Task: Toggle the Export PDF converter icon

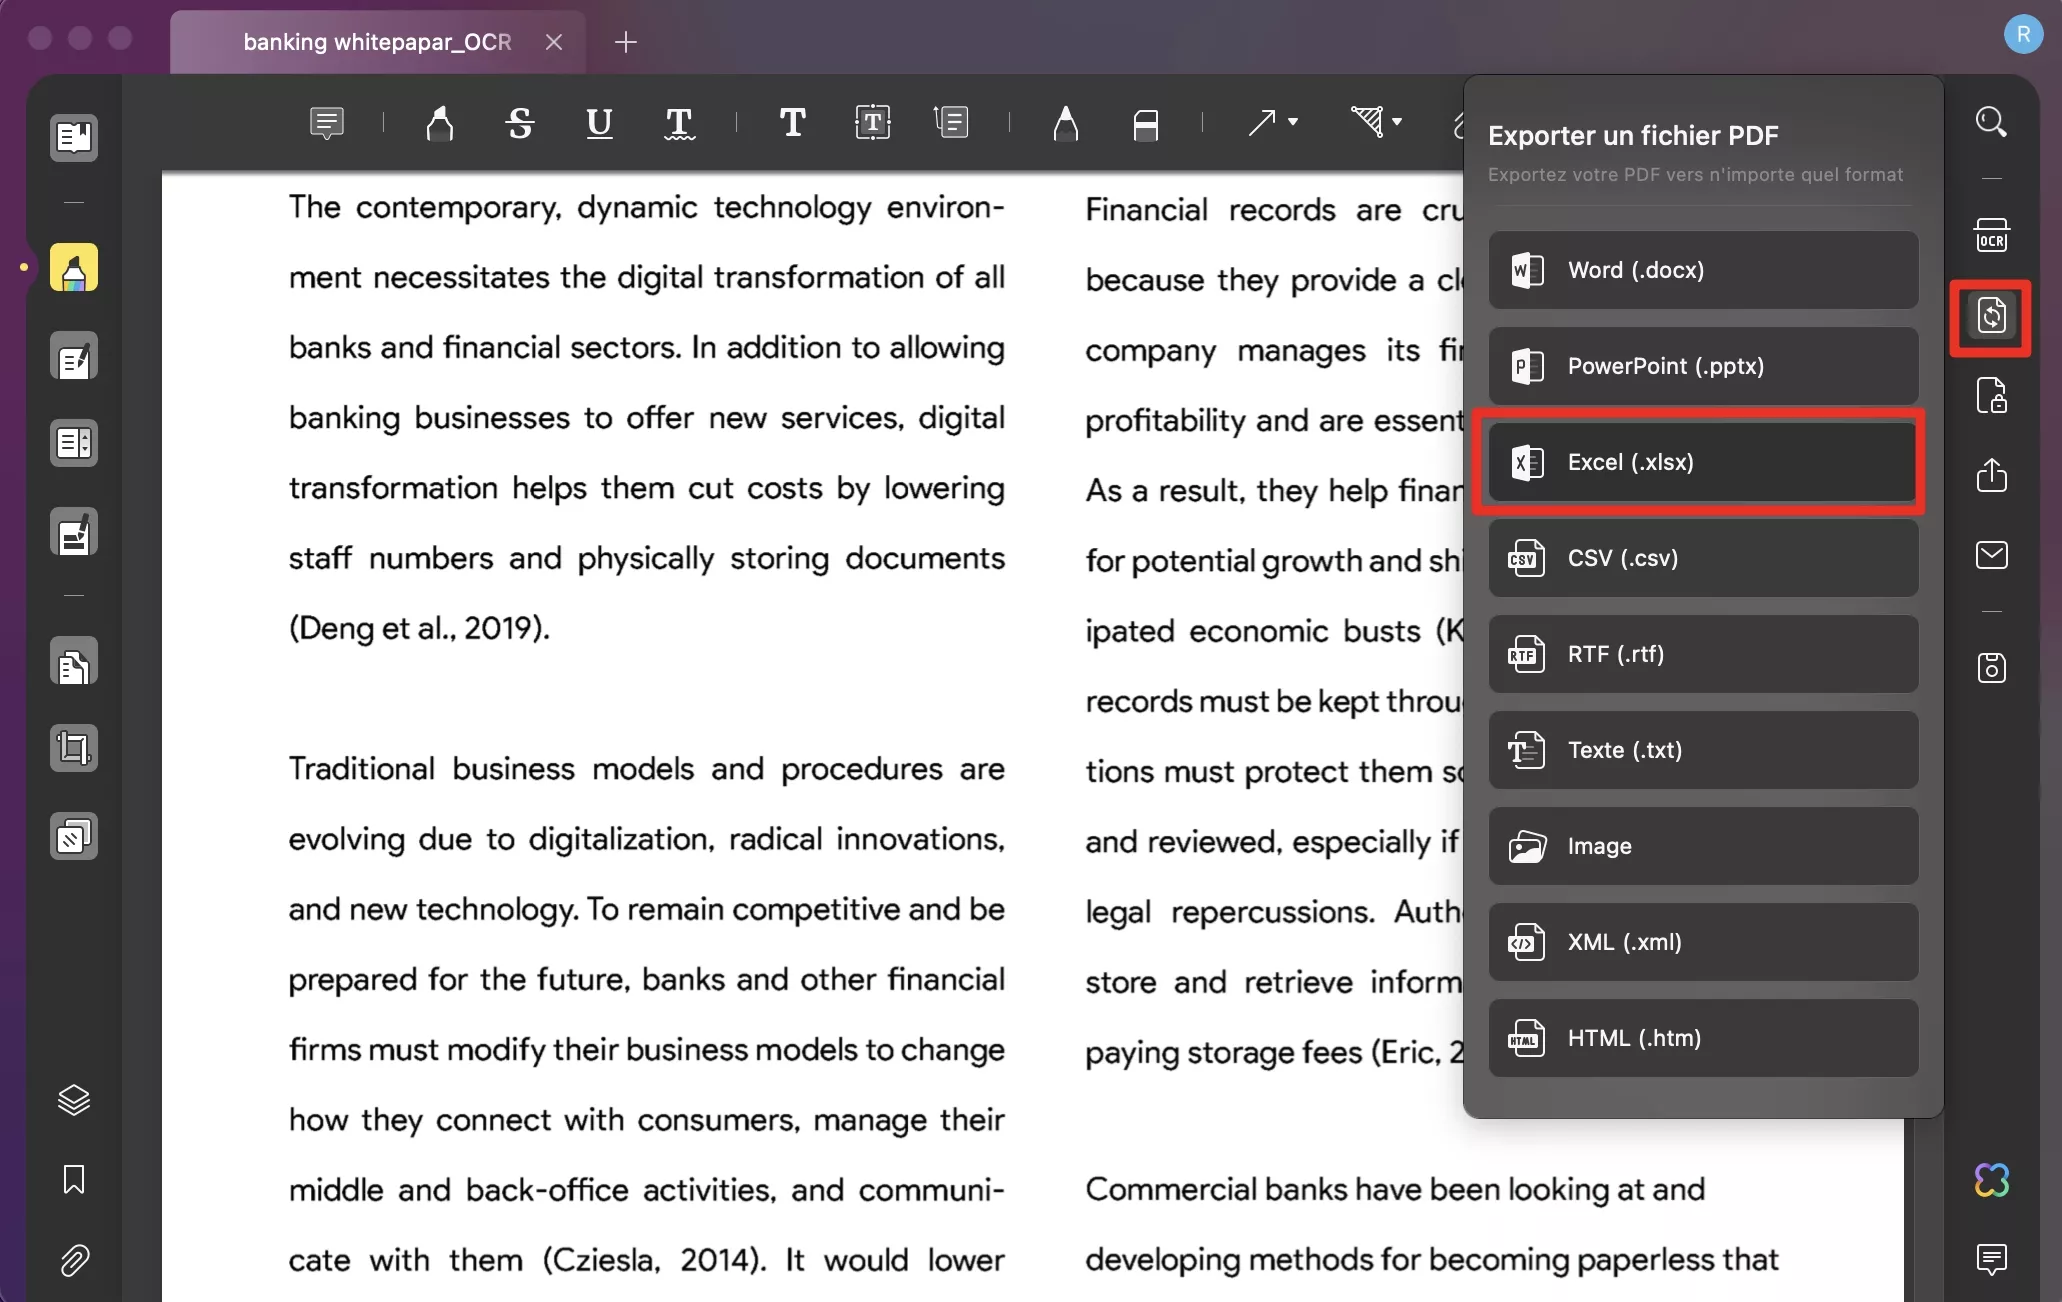Action: 1991,317
